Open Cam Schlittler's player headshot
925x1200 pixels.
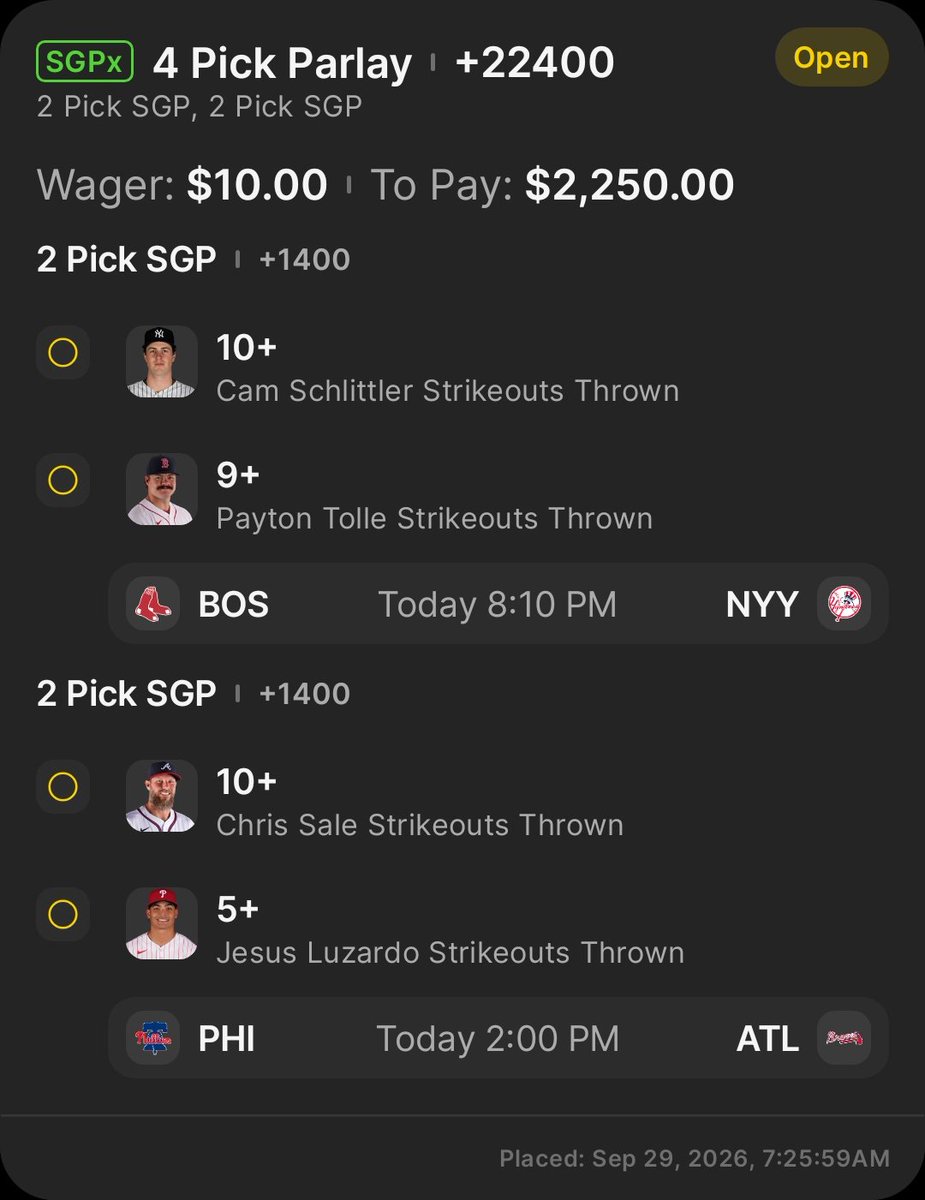tap(161, 361)
